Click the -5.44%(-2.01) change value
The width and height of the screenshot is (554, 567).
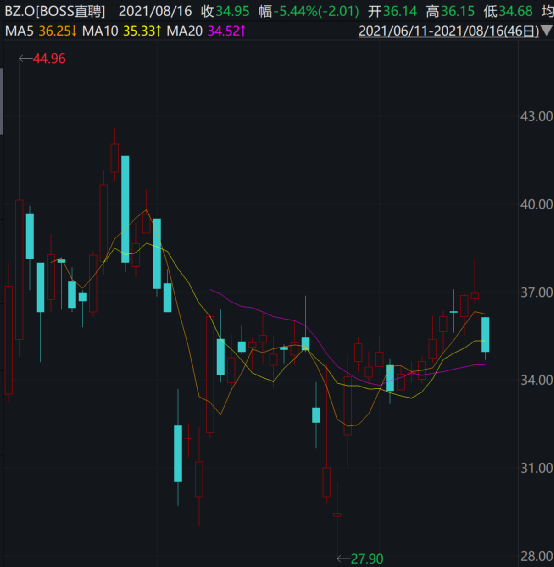coord(316,12)
